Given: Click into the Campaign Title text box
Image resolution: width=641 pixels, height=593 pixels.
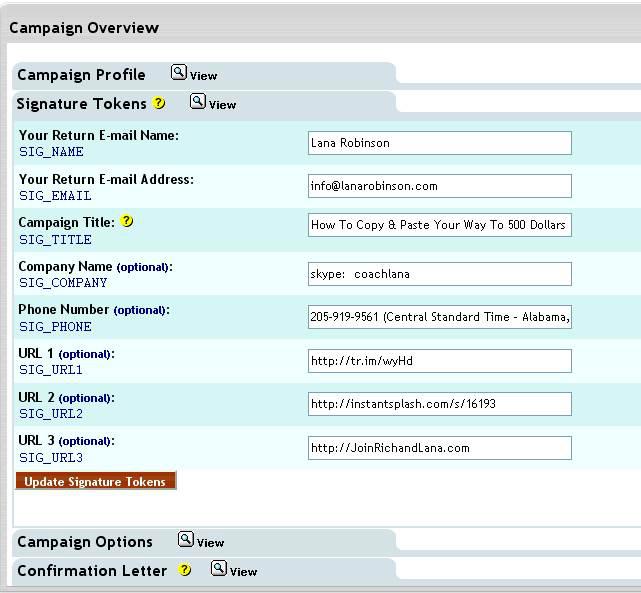Looking at the screenshot, I should [x=439, y=225].
